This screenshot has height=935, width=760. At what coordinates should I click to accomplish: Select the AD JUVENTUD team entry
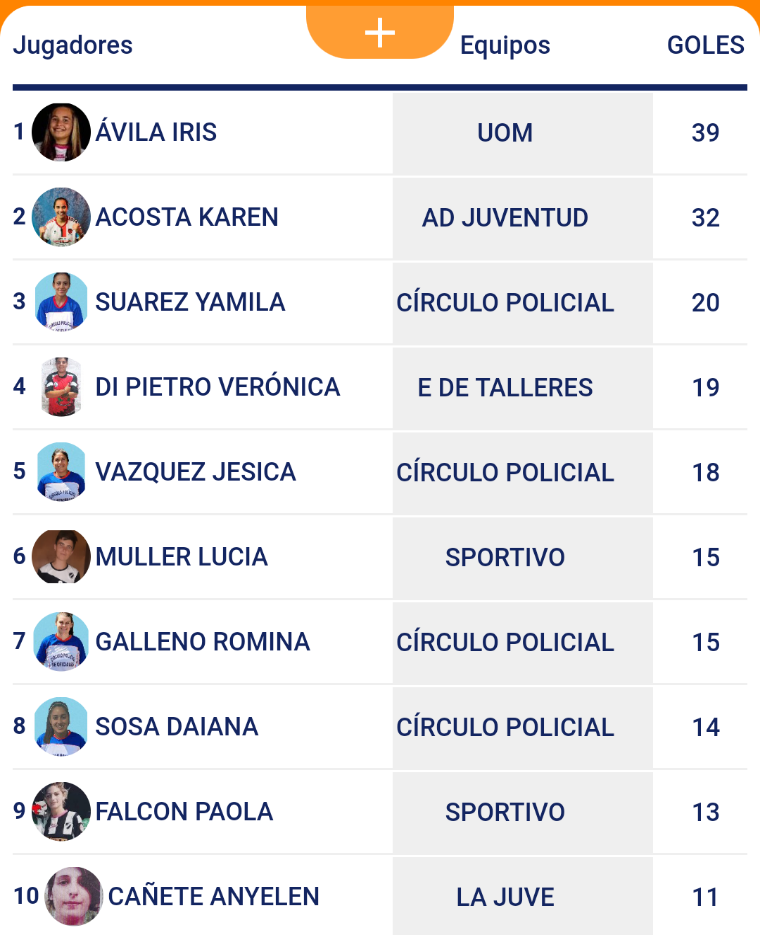pos(505,218)
